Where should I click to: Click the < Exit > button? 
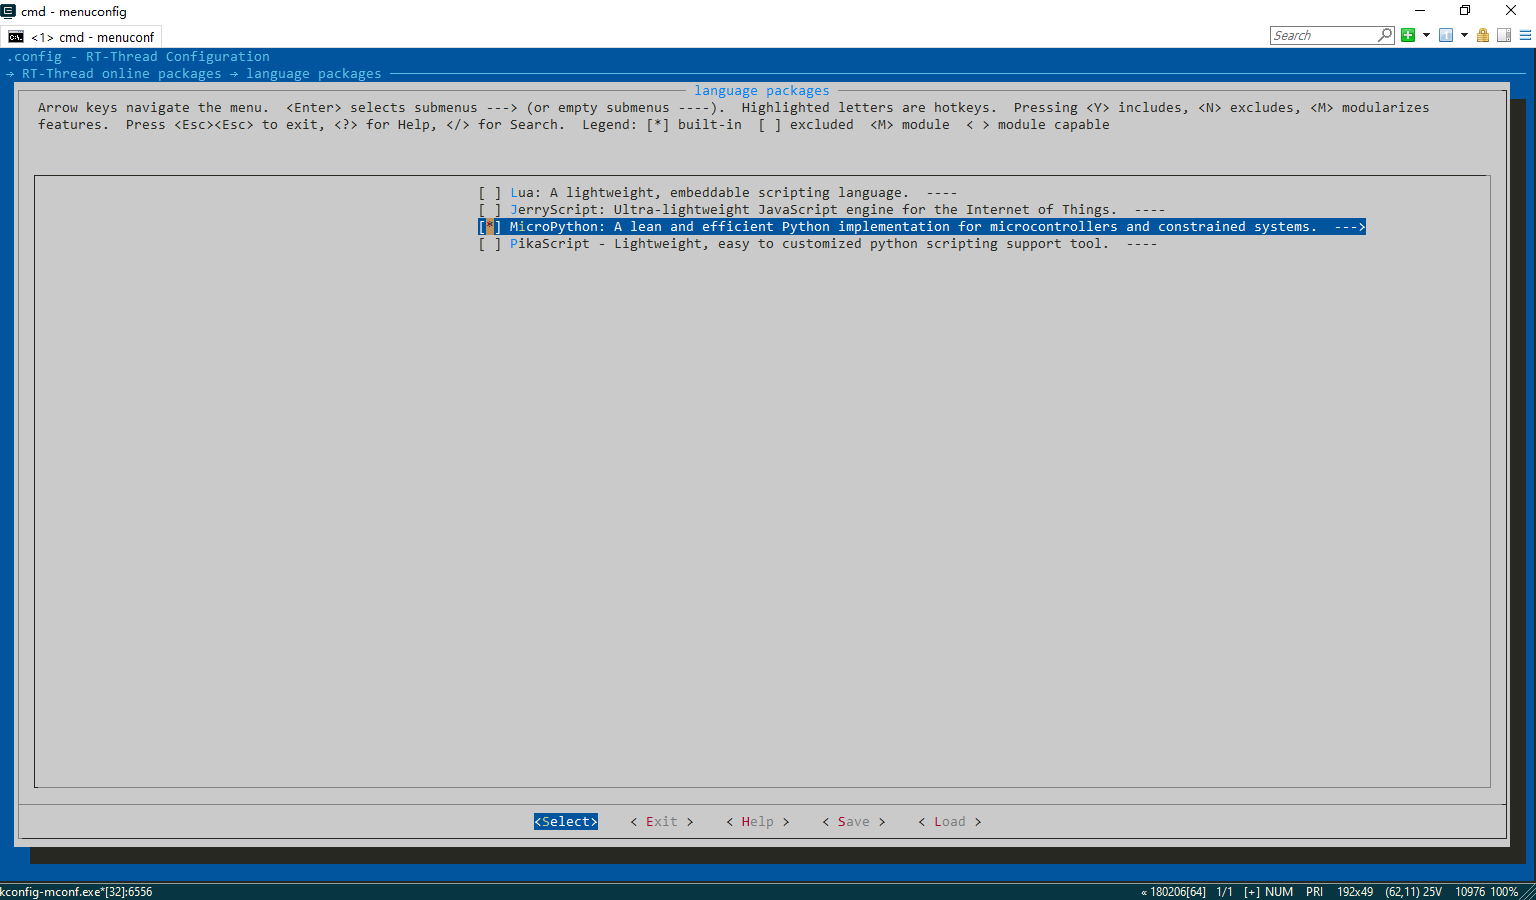662,821
